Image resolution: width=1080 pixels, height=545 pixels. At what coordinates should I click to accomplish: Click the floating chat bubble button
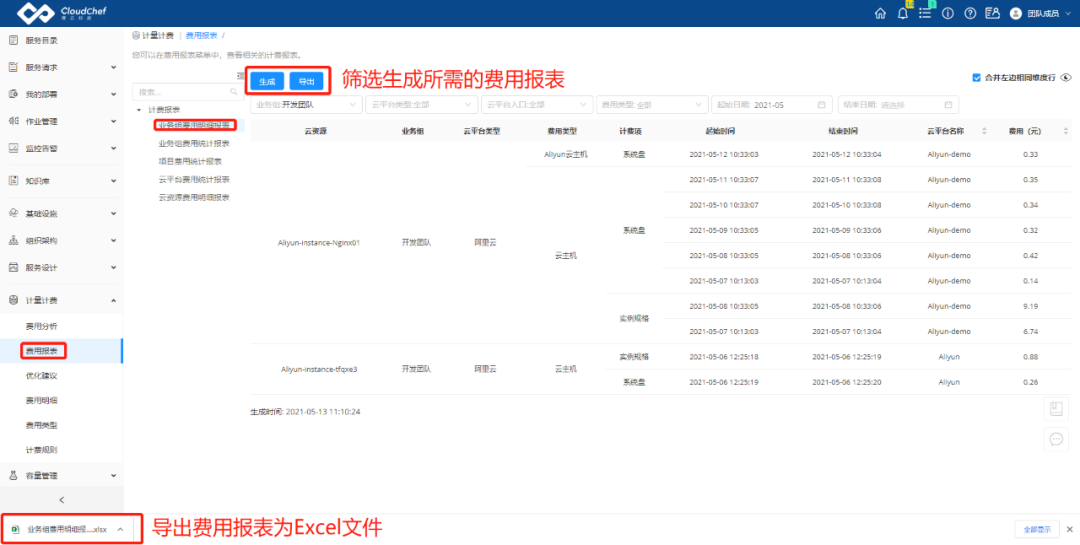(x=1056, y=439)
